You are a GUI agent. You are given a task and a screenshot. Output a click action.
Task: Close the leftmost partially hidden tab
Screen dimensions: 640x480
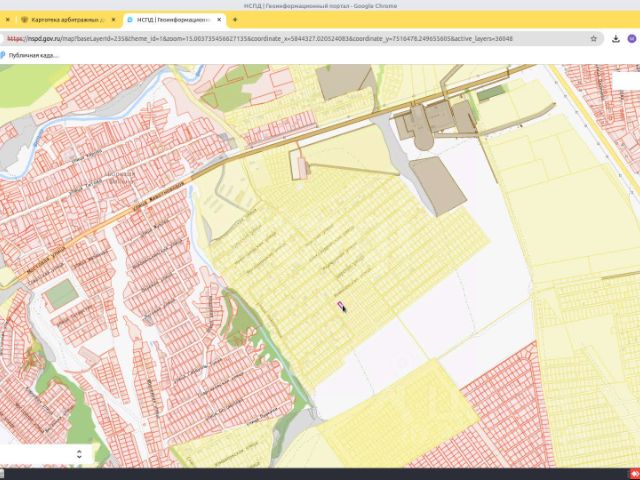tap(8, 19)
